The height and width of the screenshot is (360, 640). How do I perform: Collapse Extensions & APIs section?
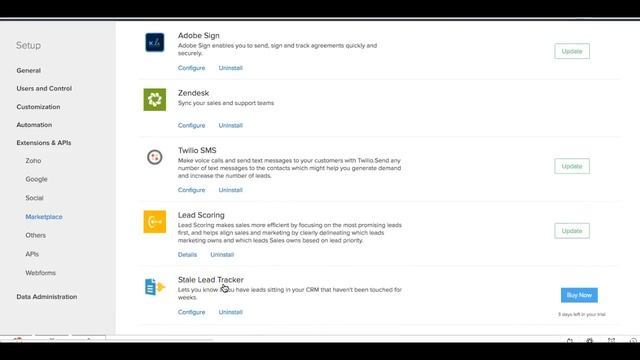pyautogui.click(x=44, y=143)
